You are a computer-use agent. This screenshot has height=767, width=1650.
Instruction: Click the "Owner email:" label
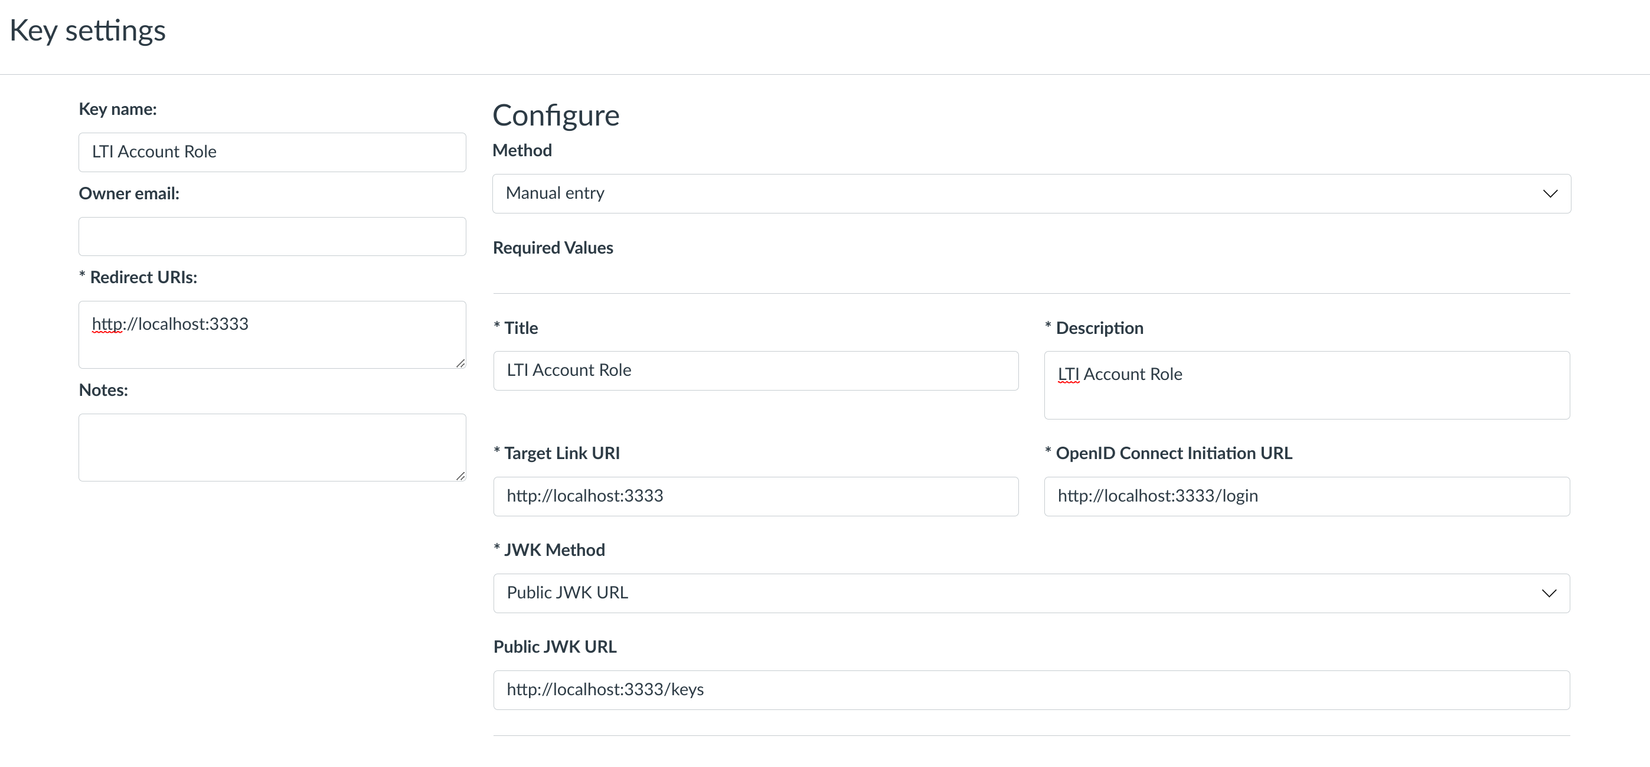point(129,194)
